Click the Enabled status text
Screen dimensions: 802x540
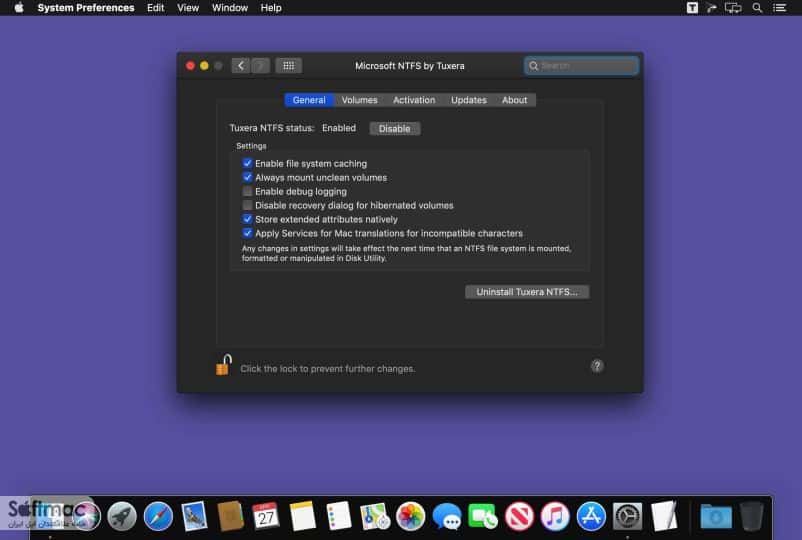339,128
